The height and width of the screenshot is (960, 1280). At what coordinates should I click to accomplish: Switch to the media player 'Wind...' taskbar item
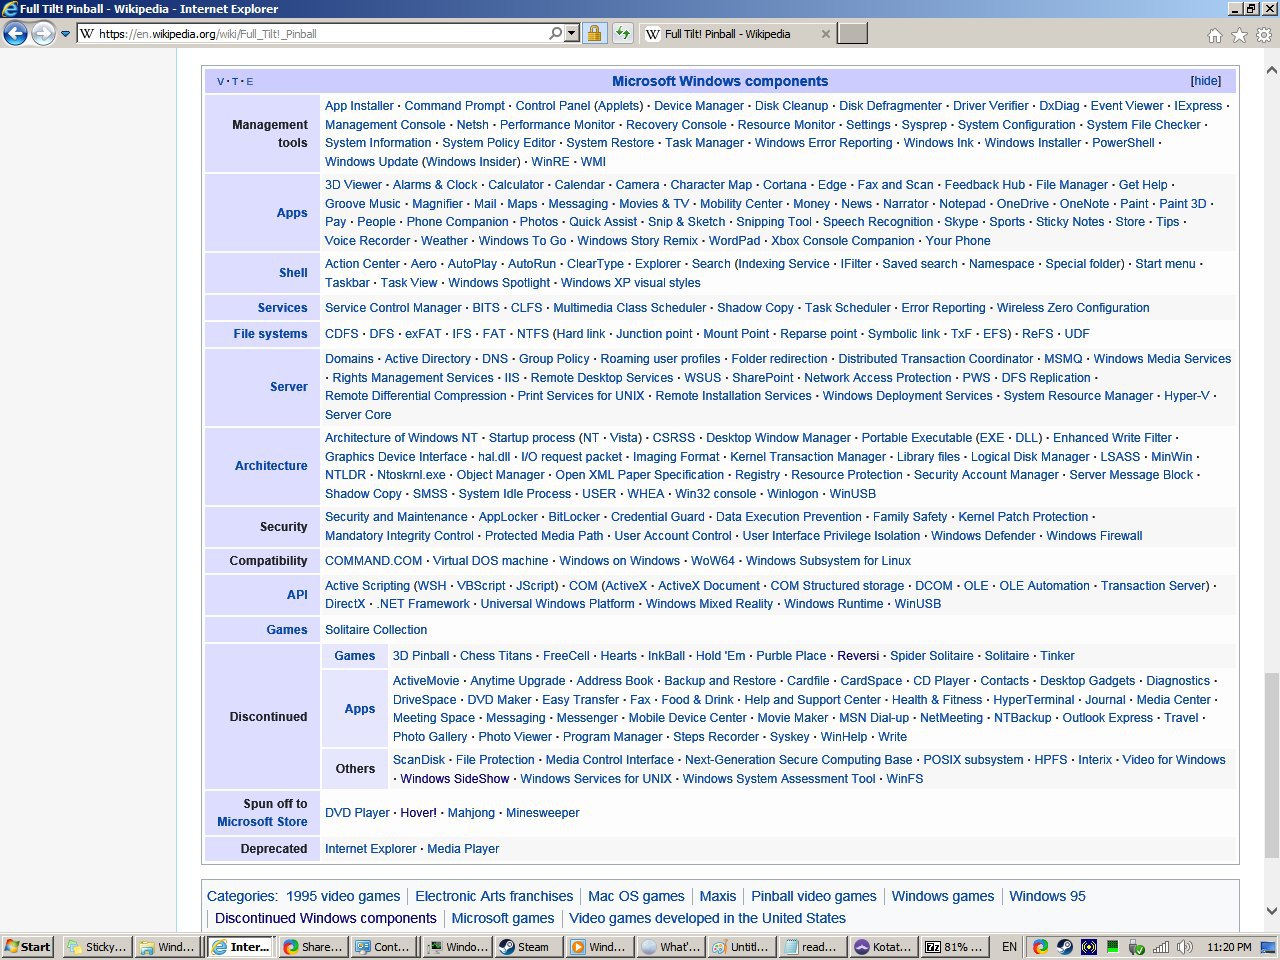(x=599, y=947)
